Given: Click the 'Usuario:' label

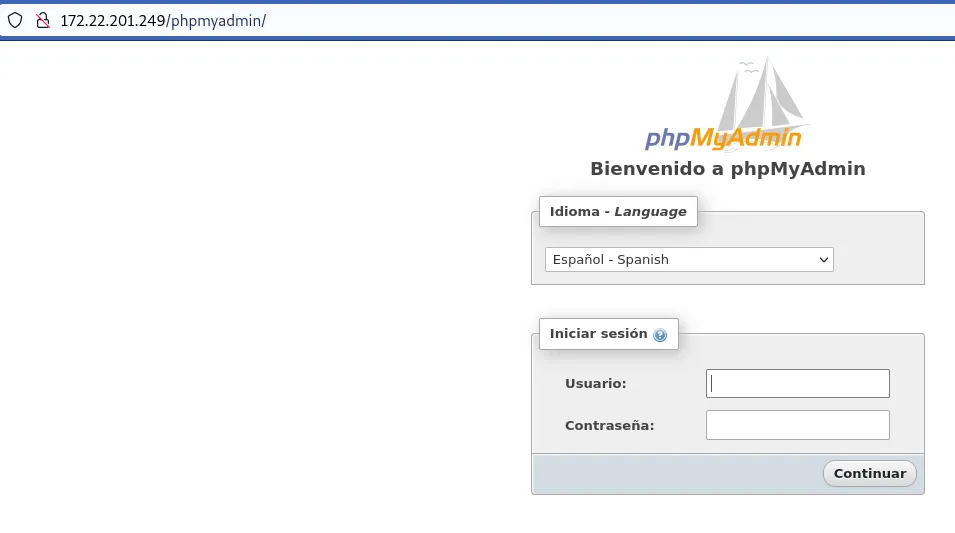Looking at the screenshot, I should [595, 384].
